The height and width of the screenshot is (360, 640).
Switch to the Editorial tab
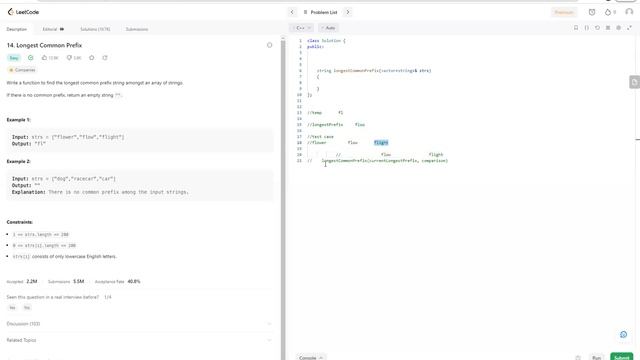point(53,29)
